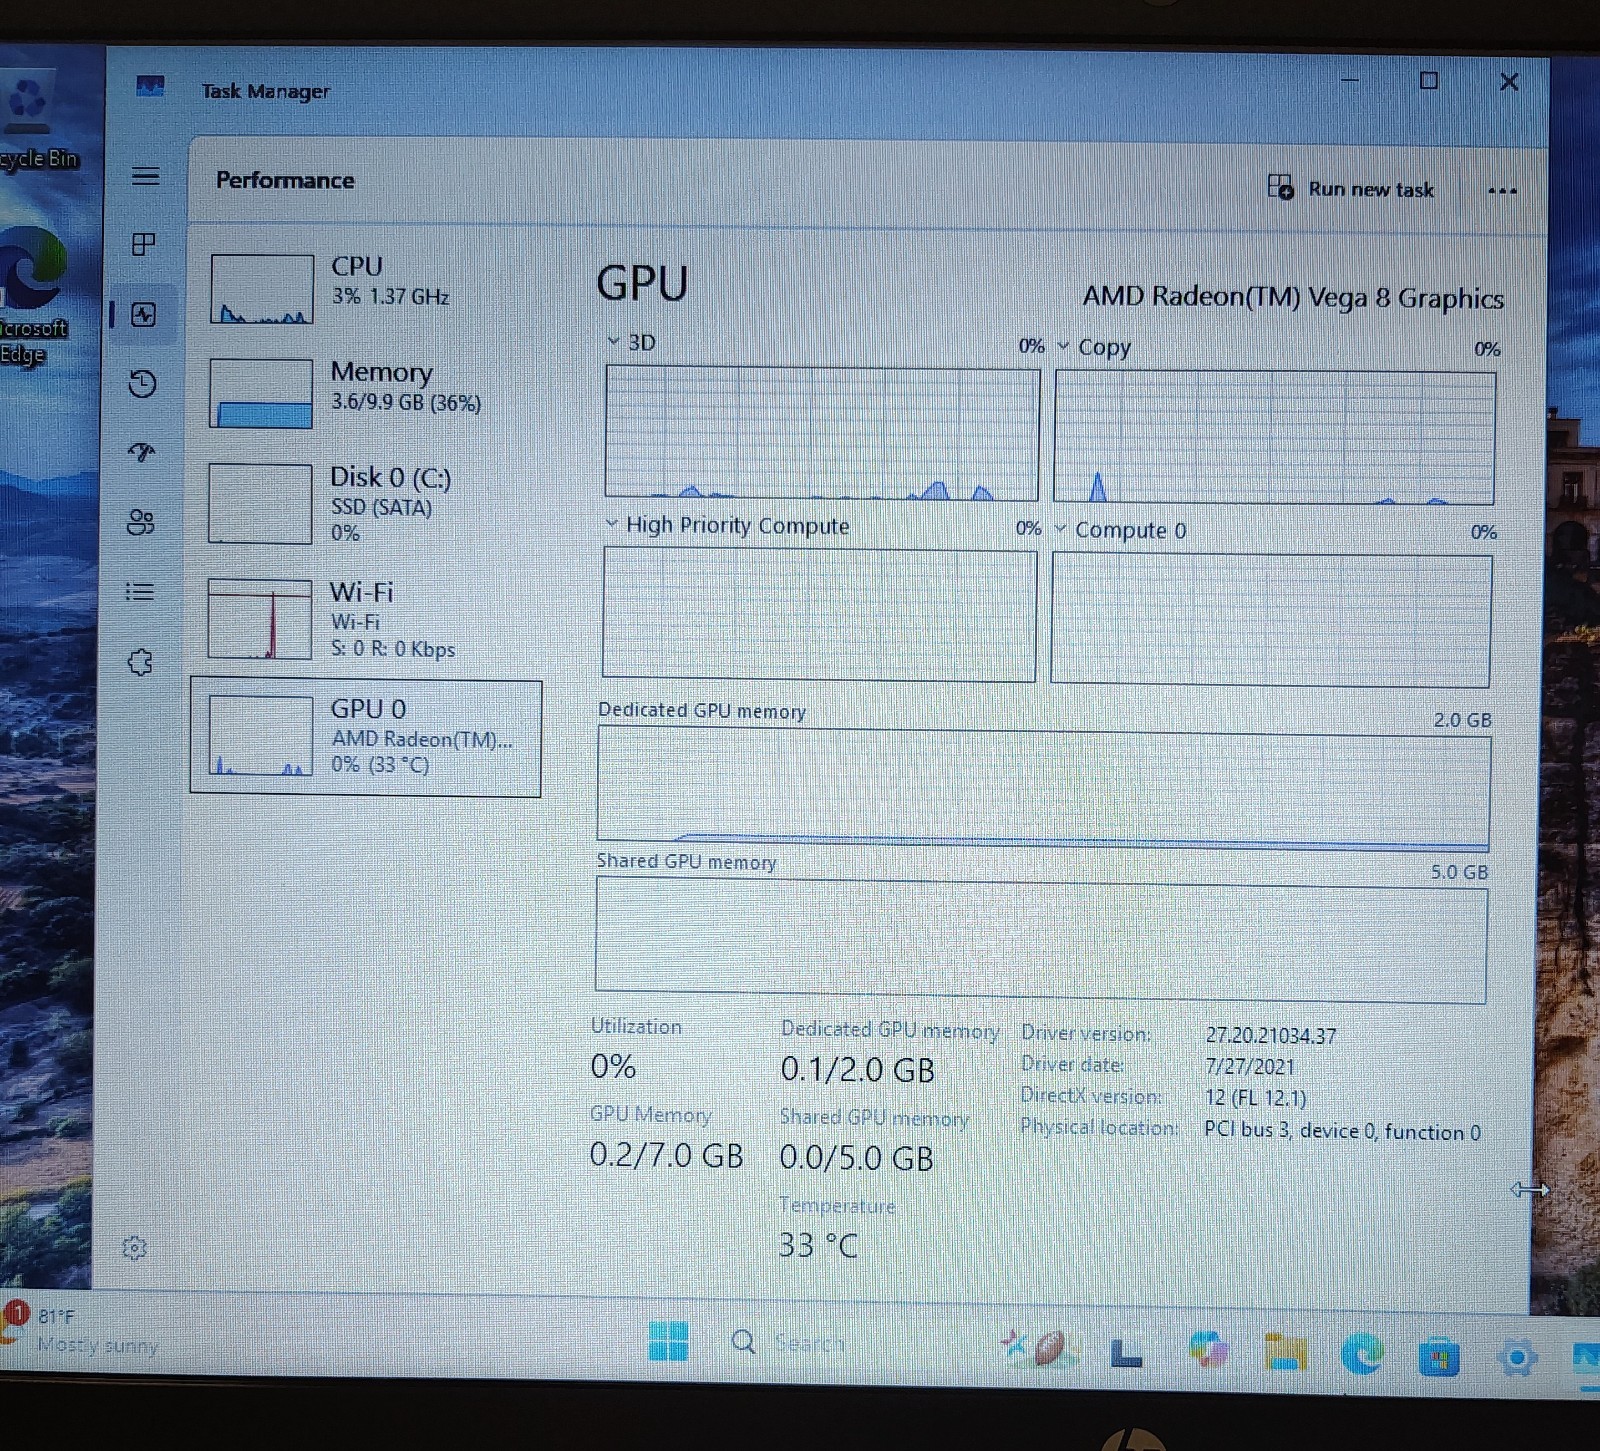The height and width of the screenshot is (1451, 1600).
Task: Select the Memory performance entry
Action: click(x=366, y=392)
